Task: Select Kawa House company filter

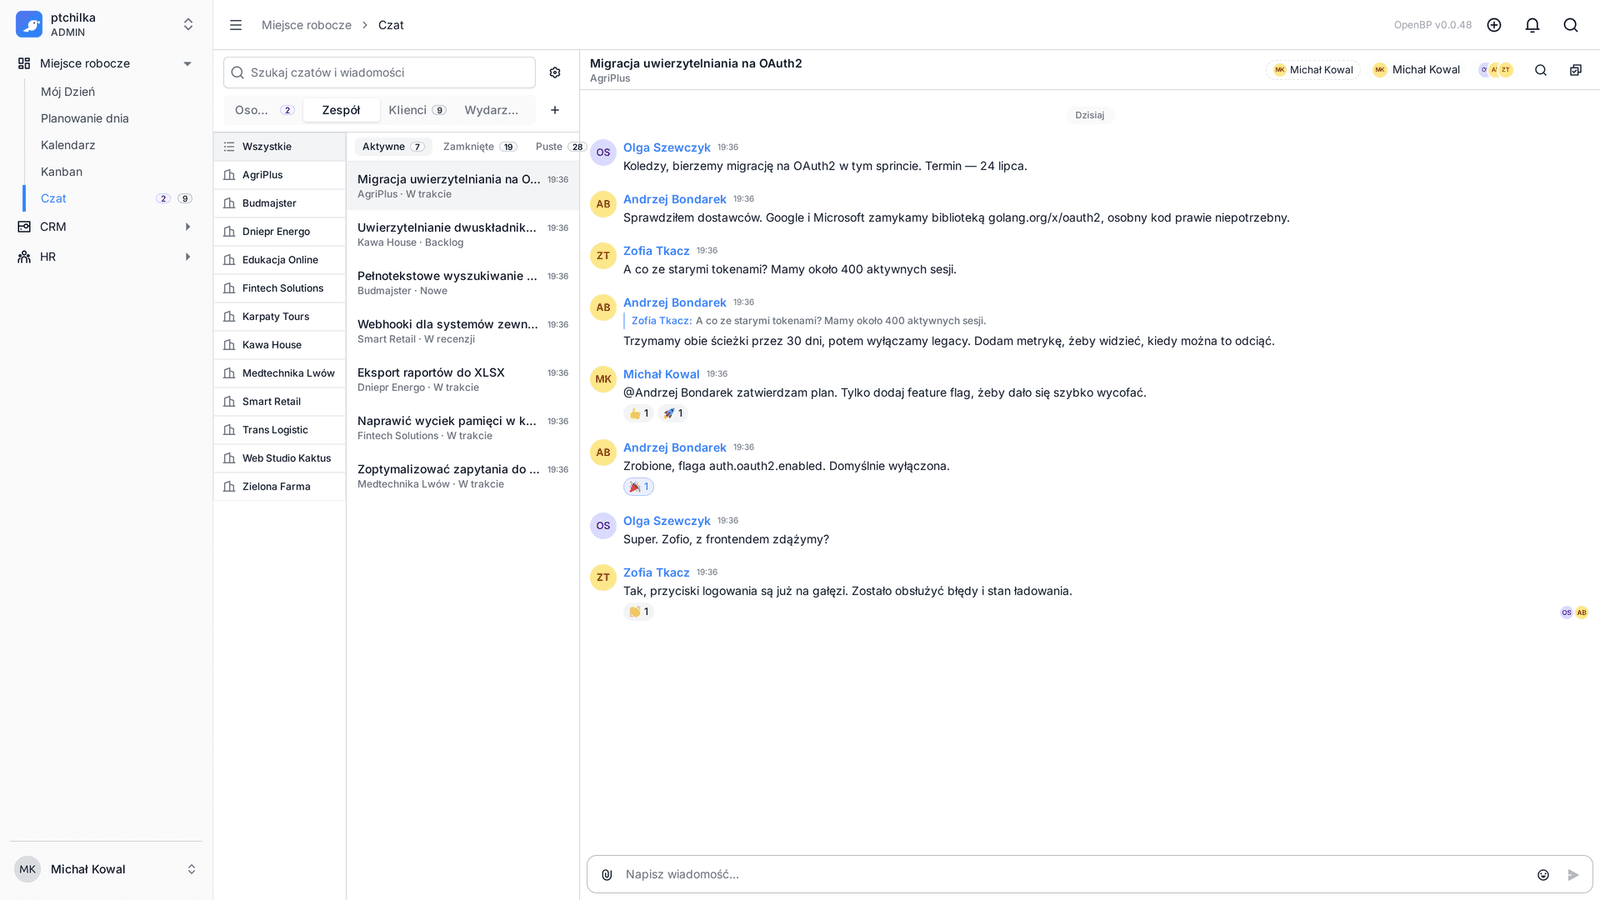Action: point(279,345)
